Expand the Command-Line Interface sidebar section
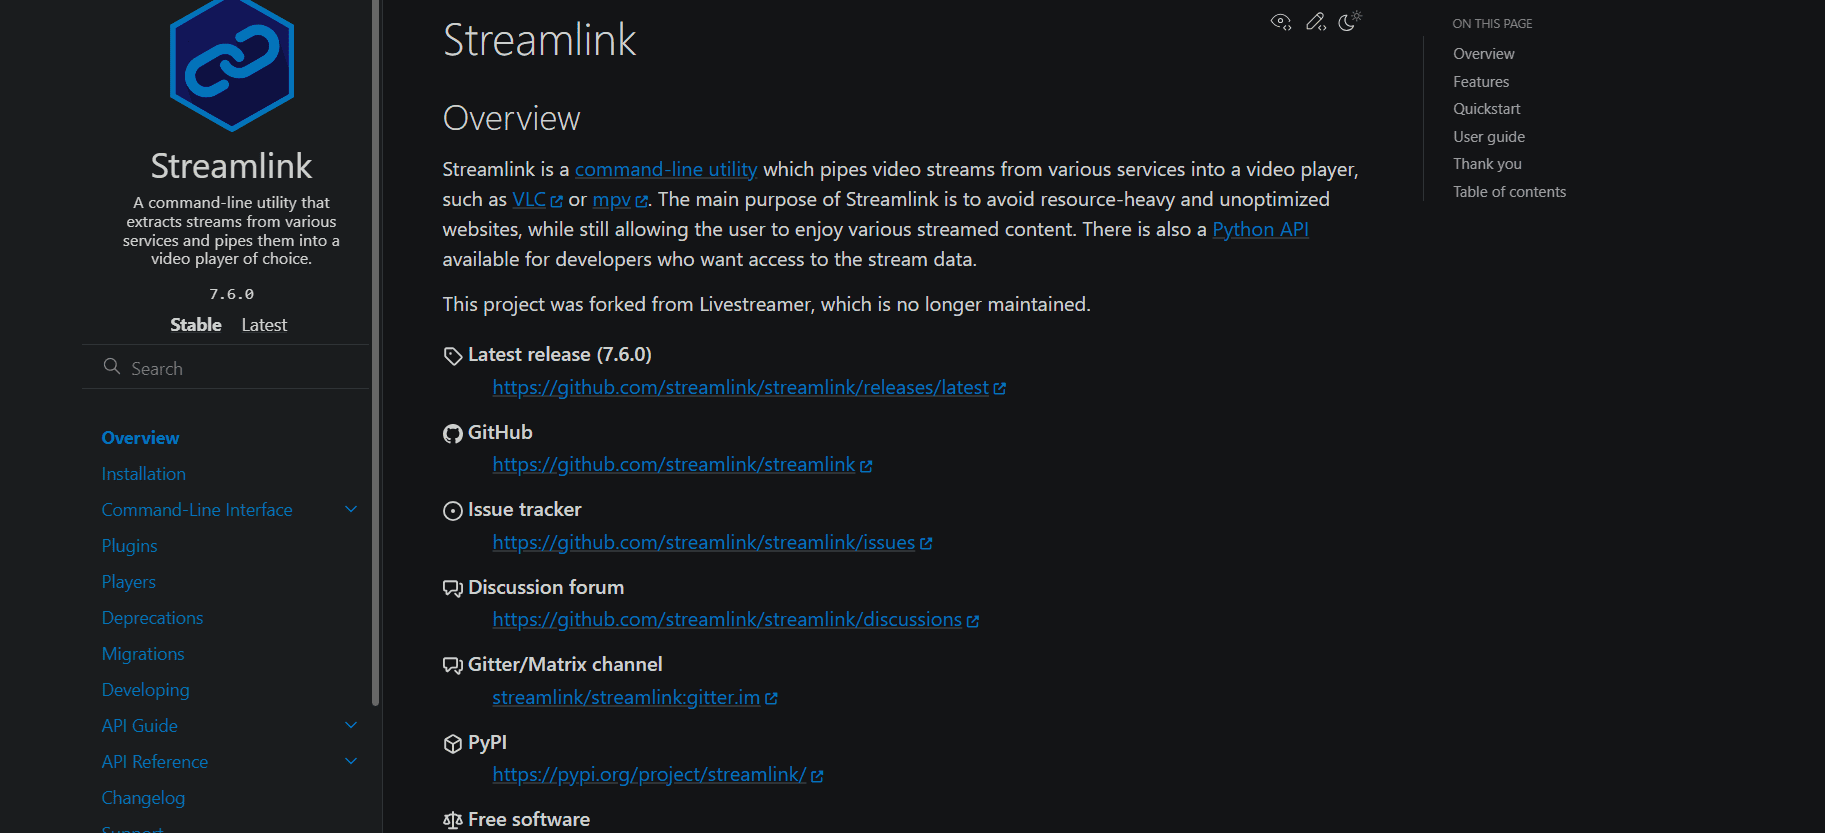 point(351,509)
